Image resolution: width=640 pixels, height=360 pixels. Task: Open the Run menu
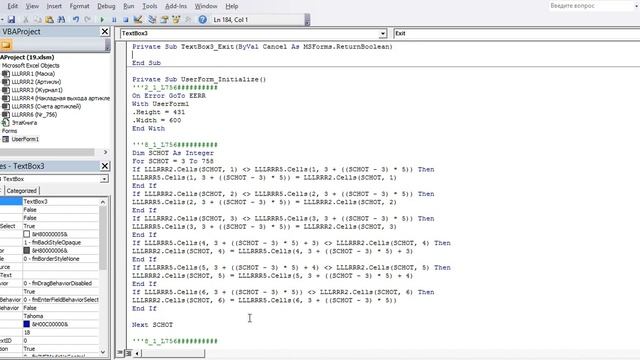point(129,6)
